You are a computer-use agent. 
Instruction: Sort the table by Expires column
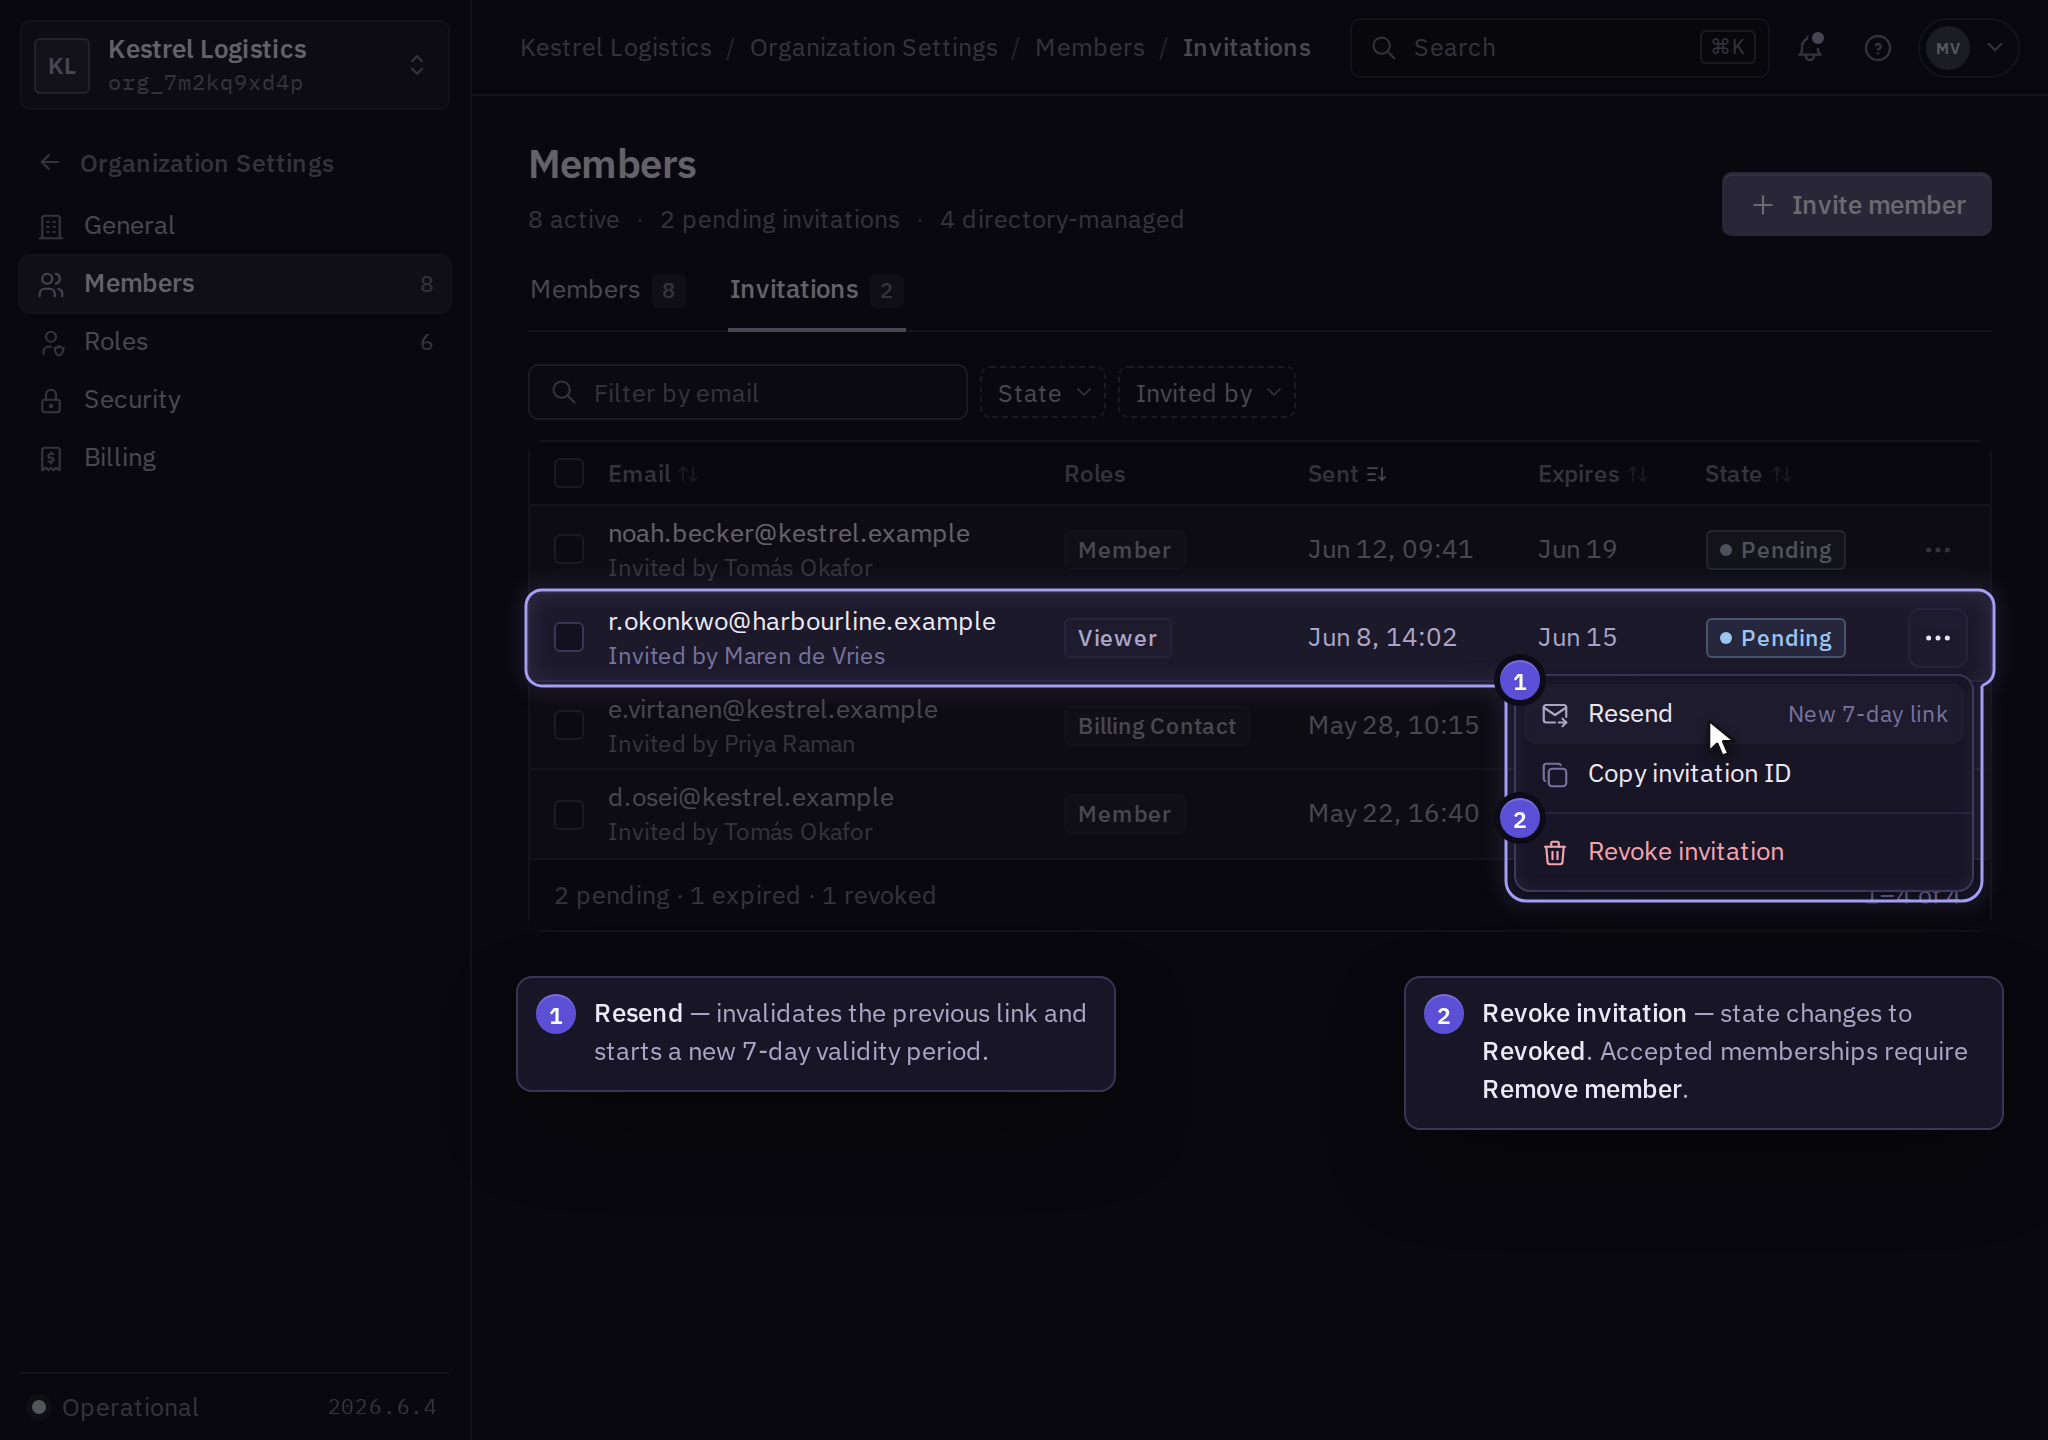point(1592,474)
